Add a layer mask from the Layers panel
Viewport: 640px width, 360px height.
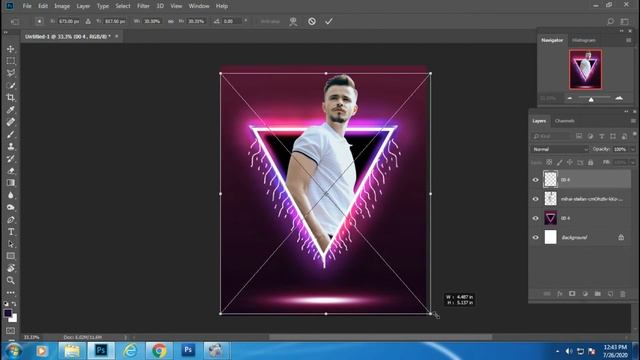click(572, 294)
